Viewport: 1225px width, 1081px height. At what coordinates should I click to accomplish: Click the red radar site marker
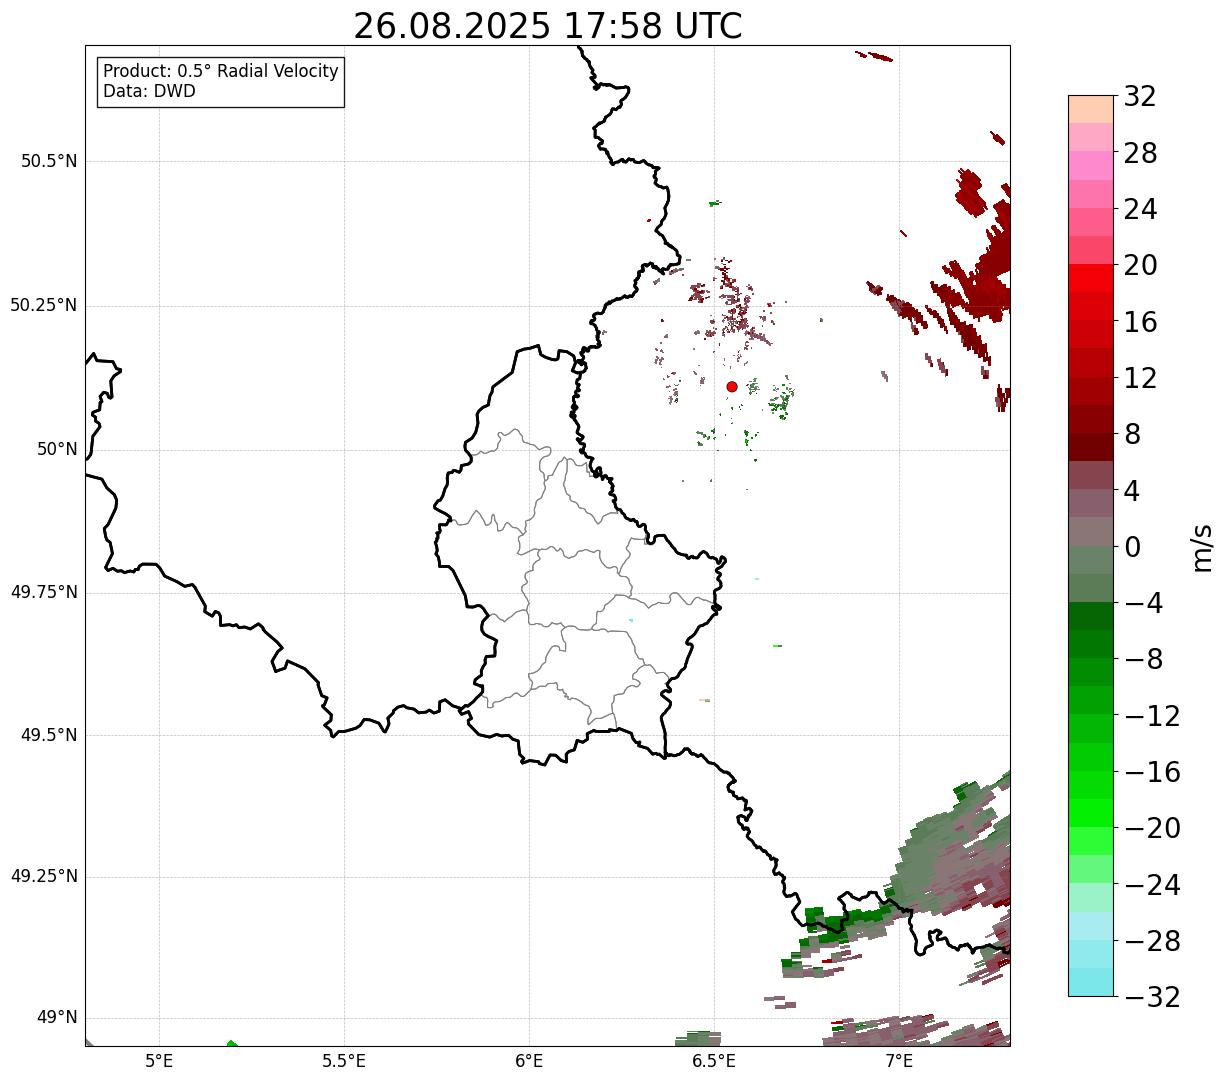click(x=732, y=386)
